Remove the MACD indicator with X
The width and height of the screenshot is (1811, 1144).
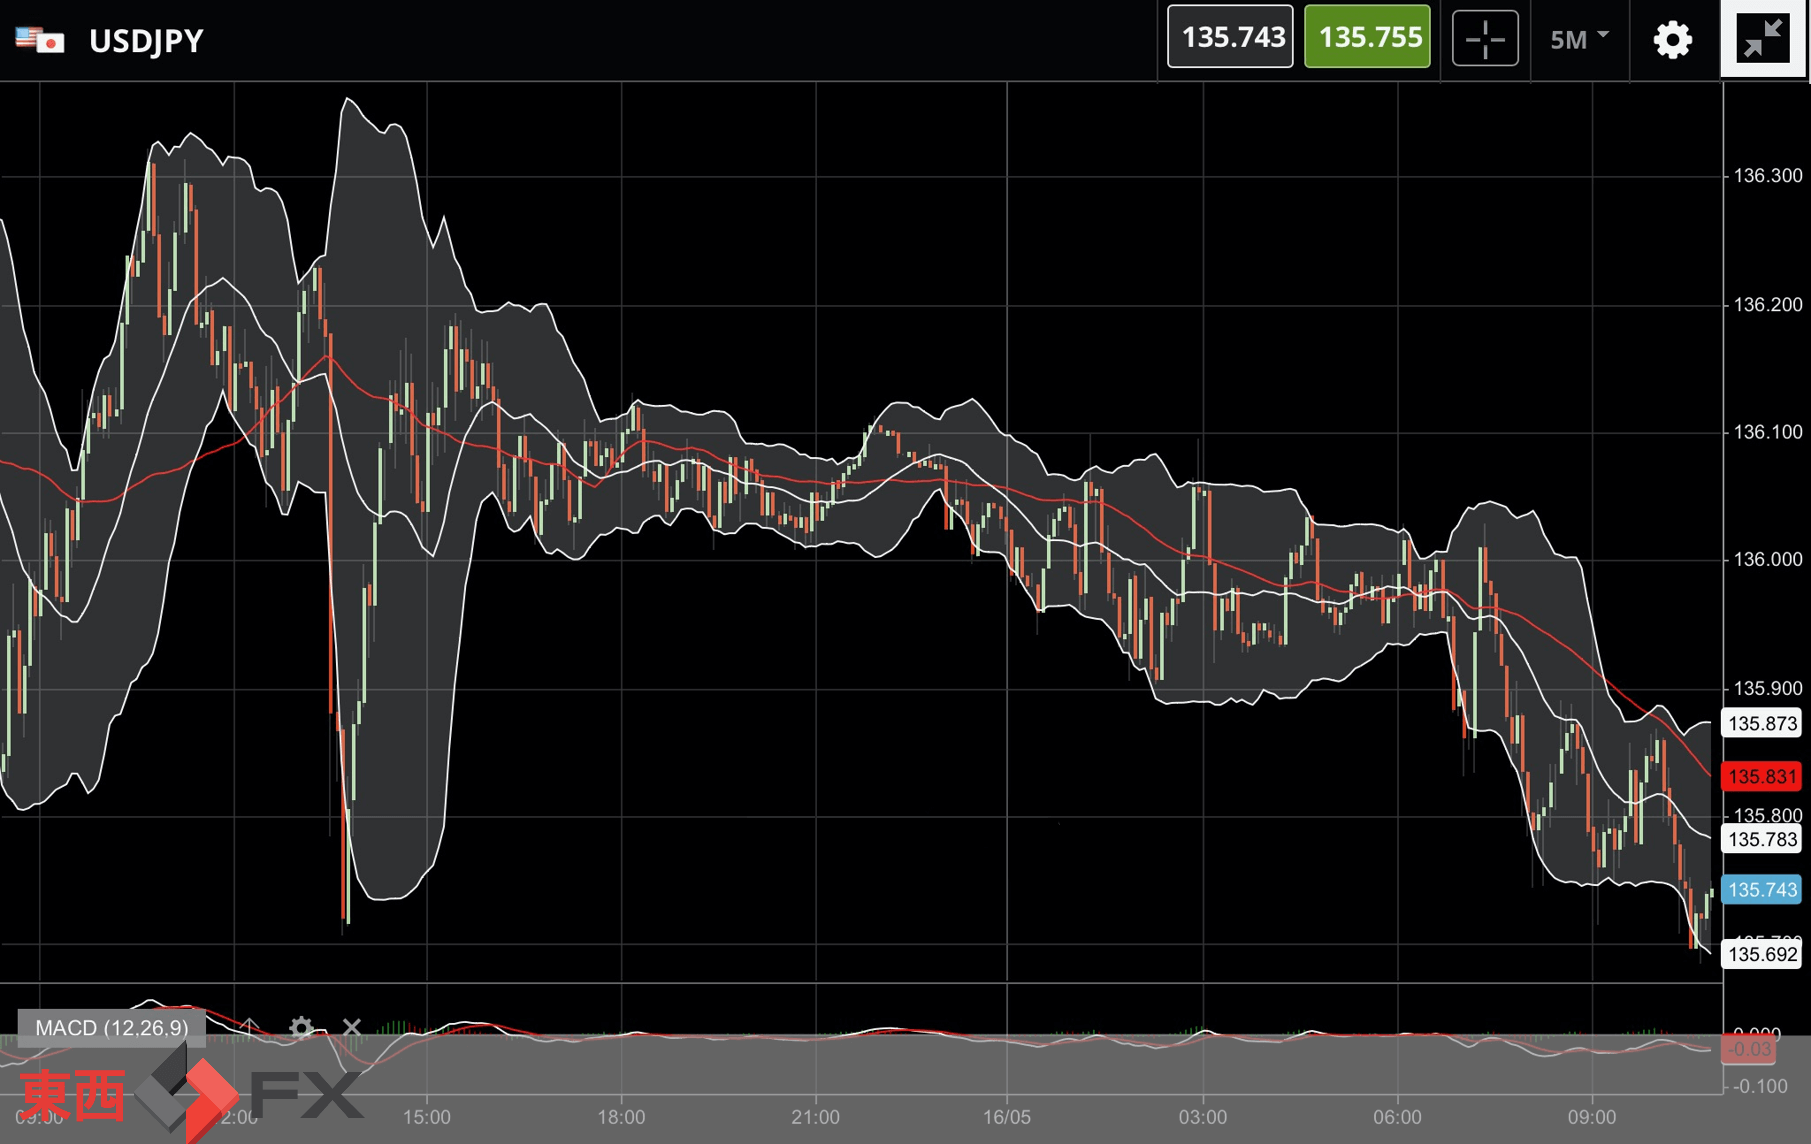pos(351,1027)
